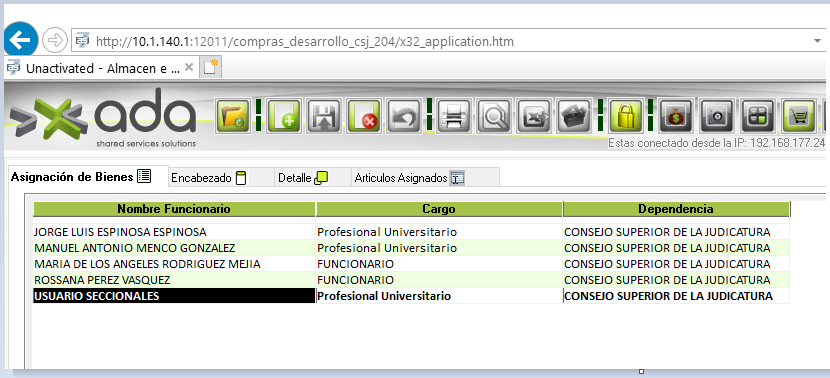Click the browser back arrow button

21,40
